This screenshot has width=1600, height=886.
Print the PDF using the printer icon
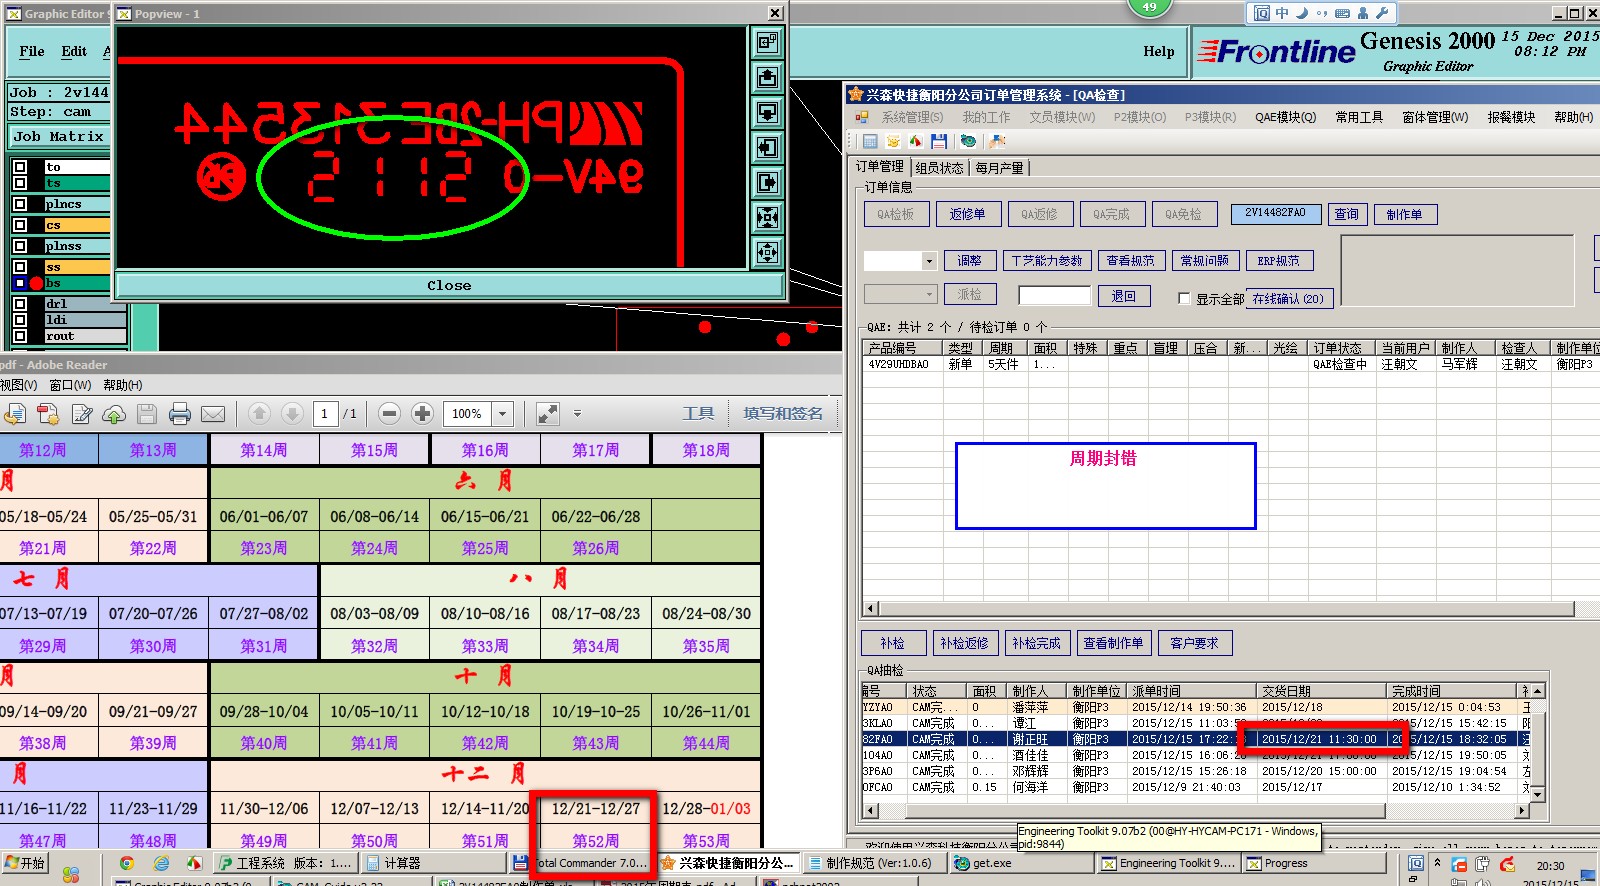click(x=180, y=414)
